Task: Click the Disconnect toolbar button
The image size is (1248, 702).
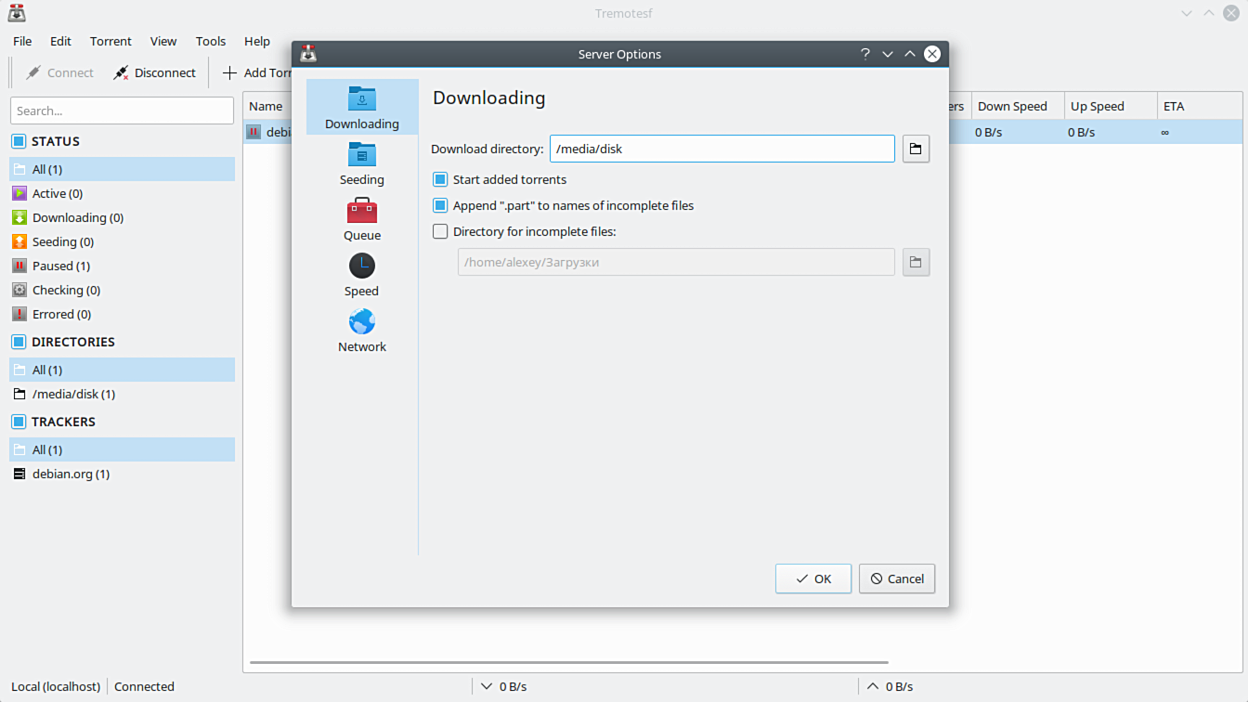Action: (x=154, y=72)
